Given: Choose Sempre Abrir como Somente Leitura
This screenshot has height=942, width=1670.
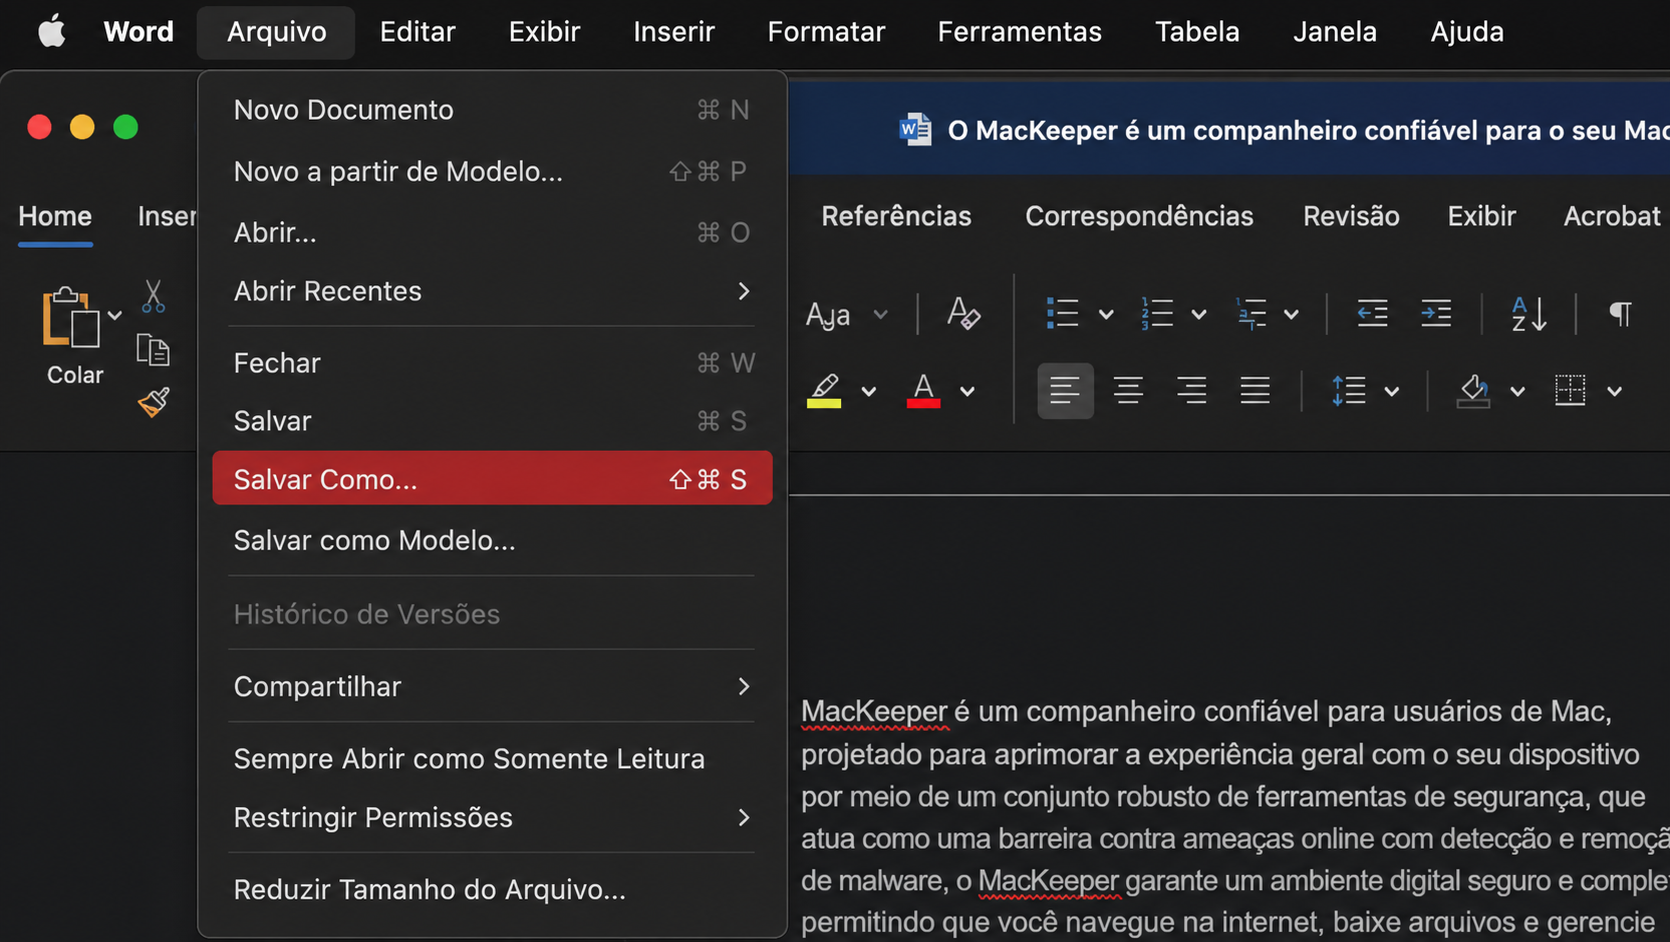Looking at the screenshot, I should click(x=492, y=759).
